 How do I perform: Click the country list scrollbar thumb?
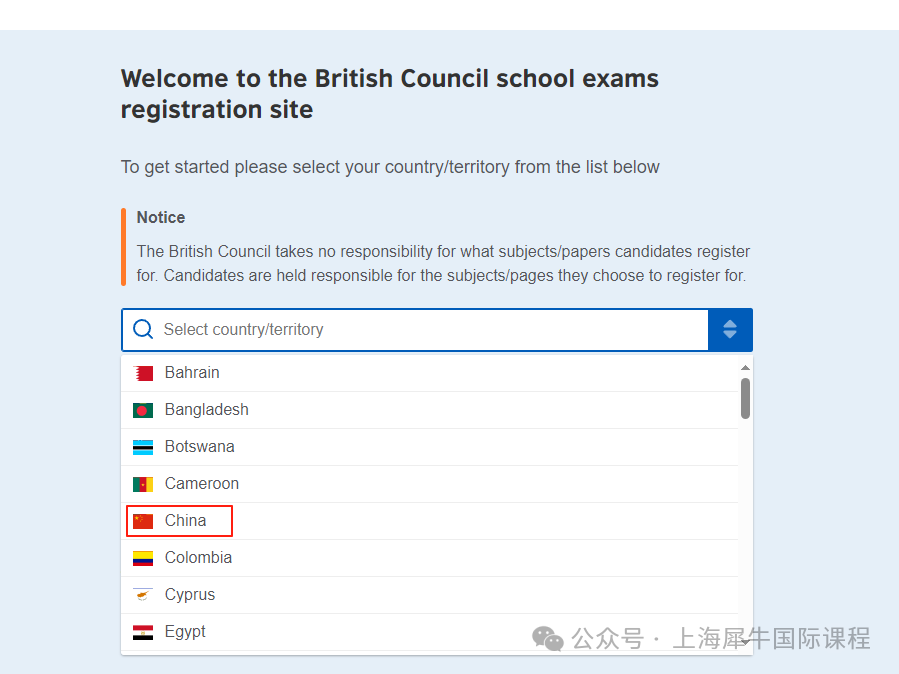click(x=745, y=398)
